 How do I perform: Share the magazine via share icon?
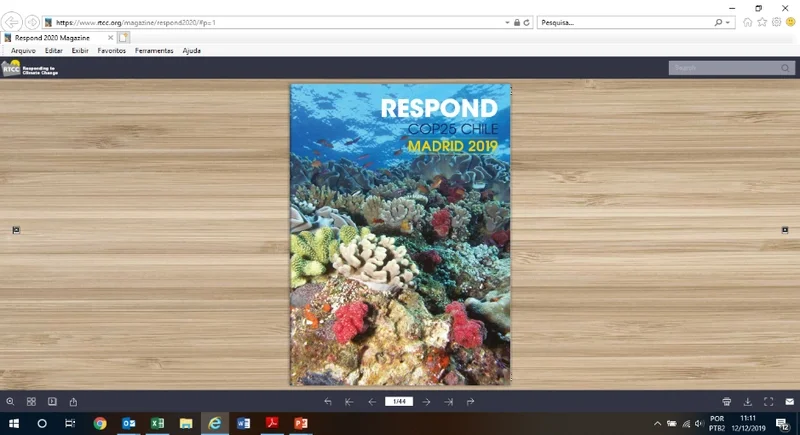(x=73, y=402)
